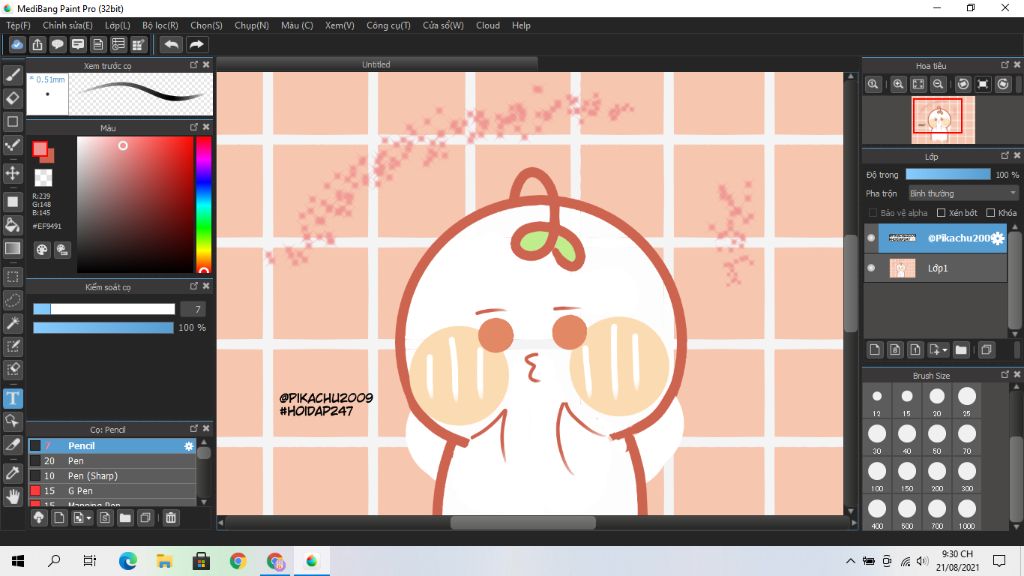Select the Gradient tool
Image resolution: width=1024 pixels, height=576 pixels.
pyautogui.click(x=12, y=248)
